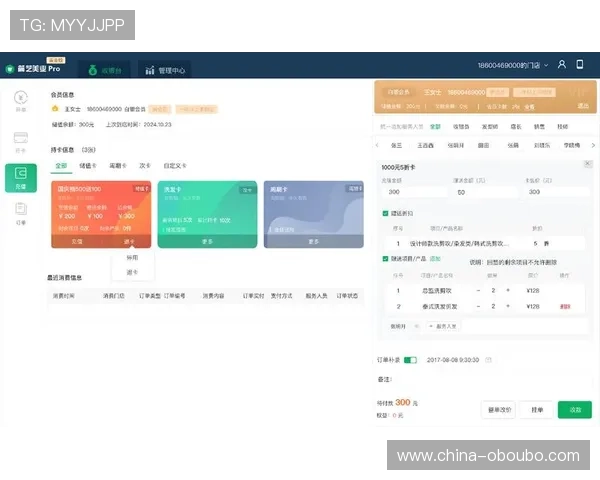Open the 订单 orders icon in the sidebar
This screenshot has height=480, width=600.
[21, 214]
